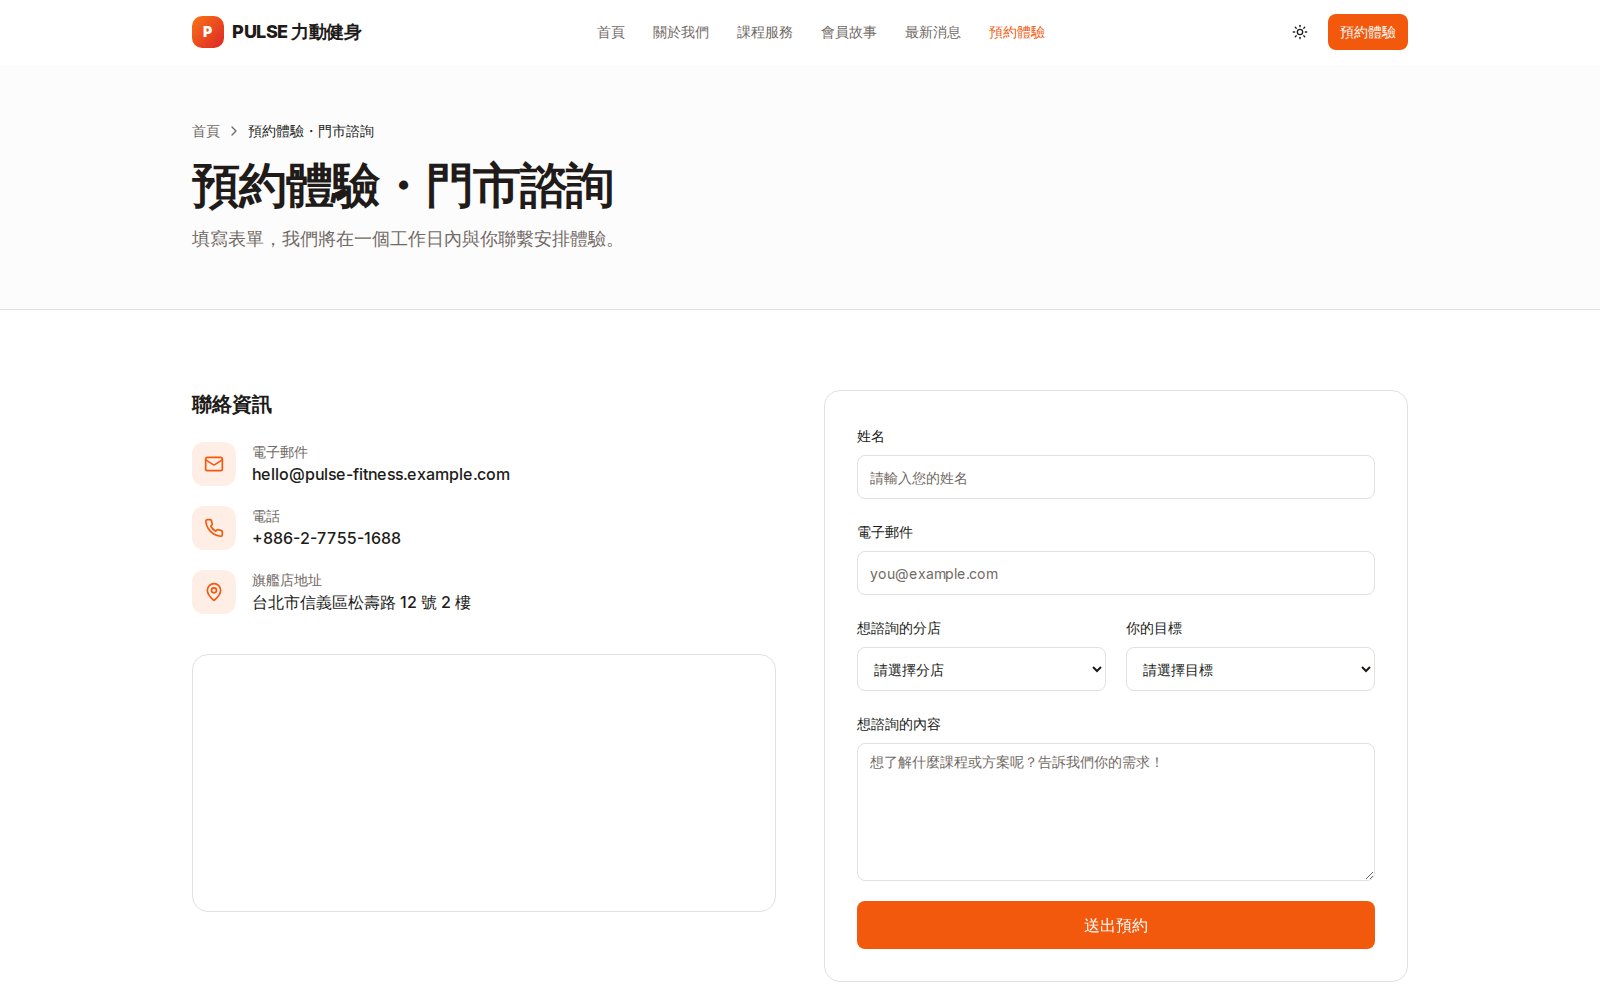Image resolution: width=1600 pixels, height=1000 pixels.
Task: Open the 請選擇分店 dropdown
Action: click(x=981, y=669)
